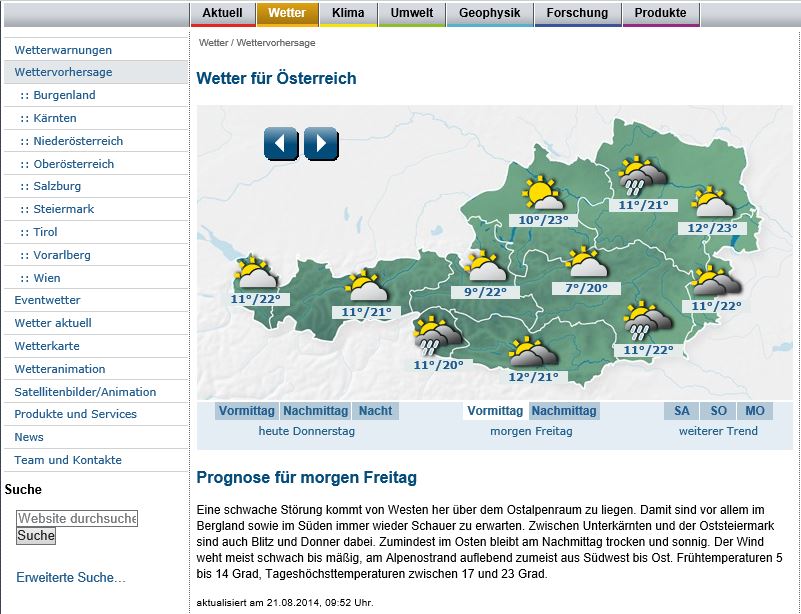Click the sunny icon above 10°/23°

543,193
